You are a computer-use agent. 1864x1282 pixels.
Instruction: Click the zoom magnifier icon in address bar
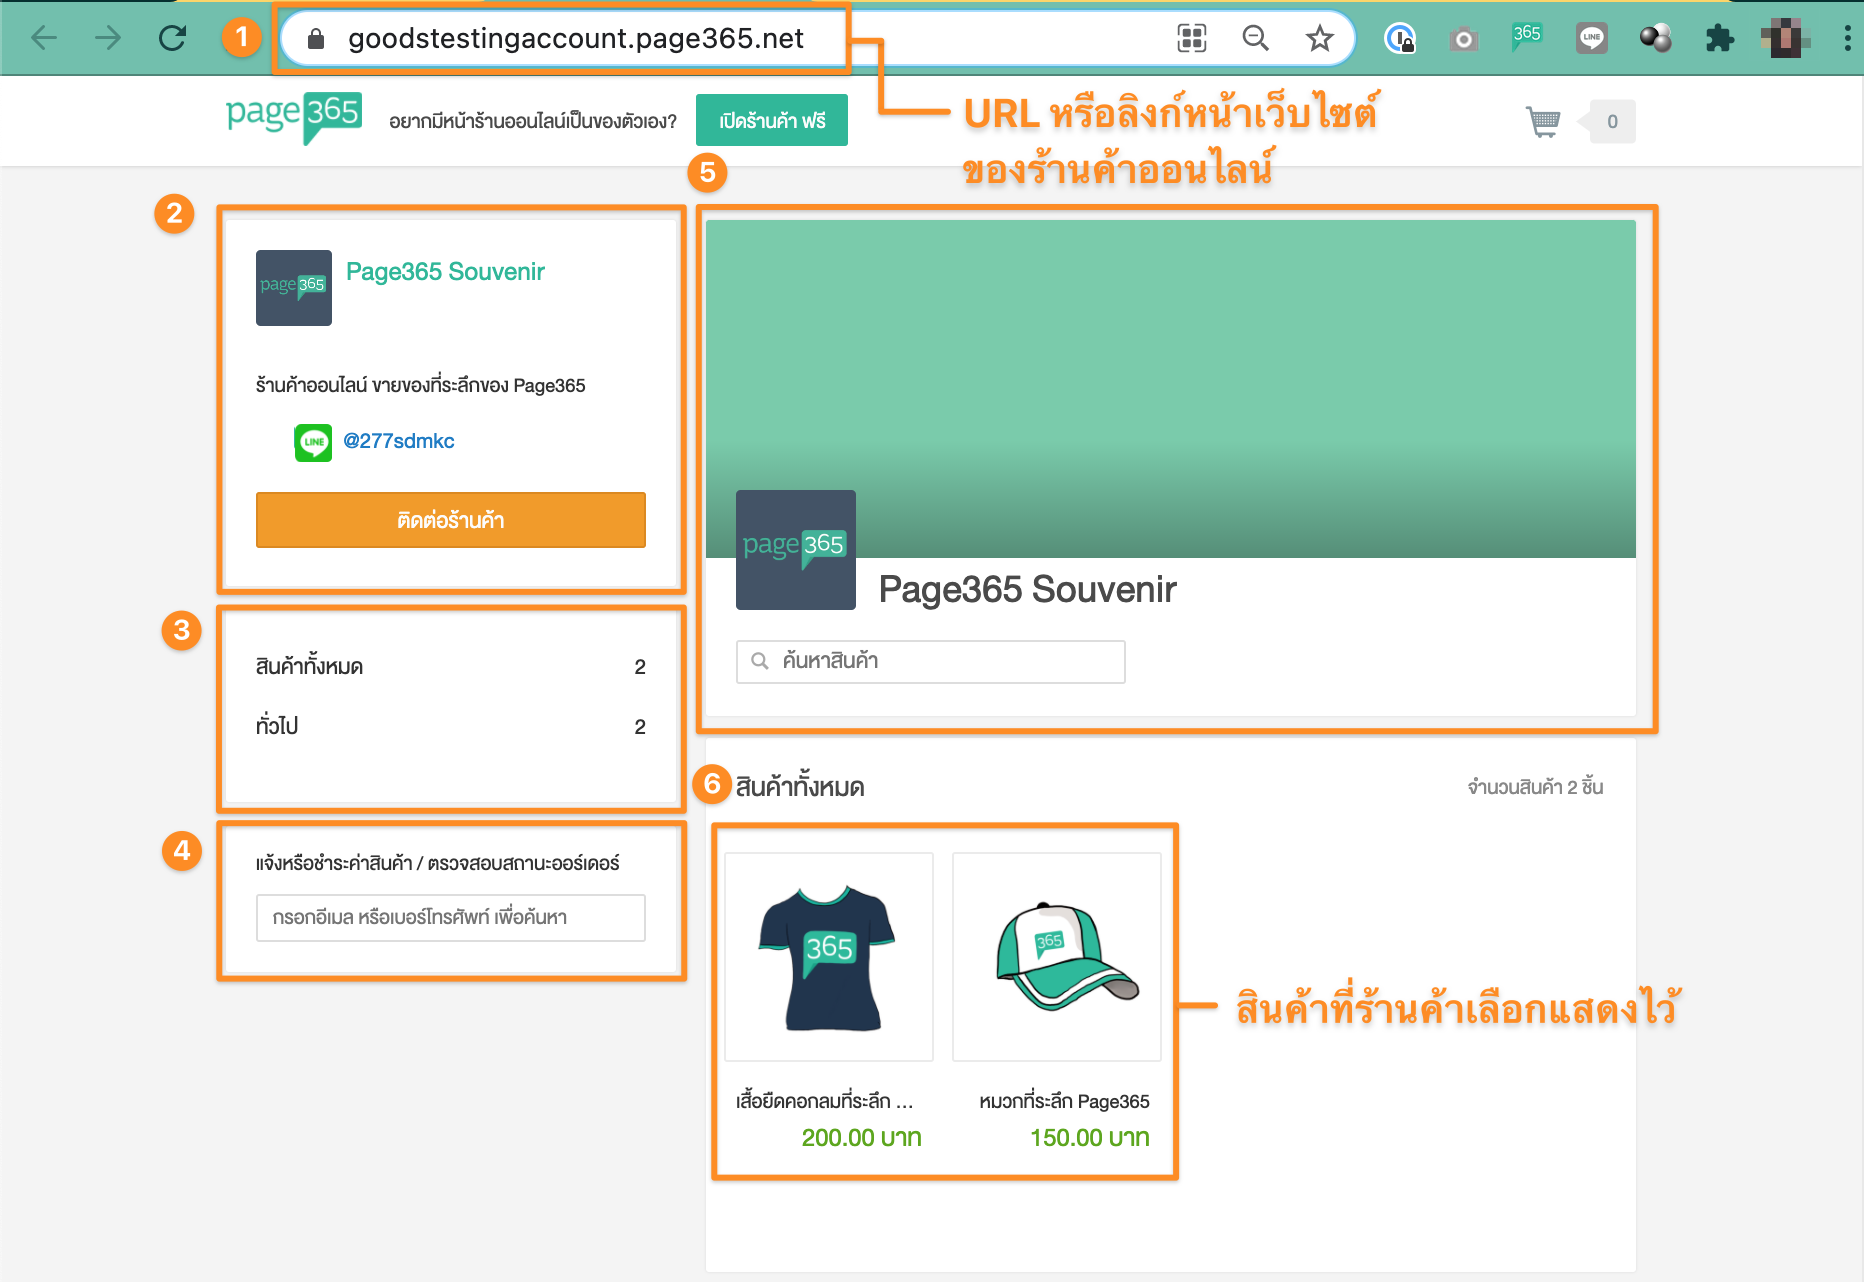point(1255,38)
